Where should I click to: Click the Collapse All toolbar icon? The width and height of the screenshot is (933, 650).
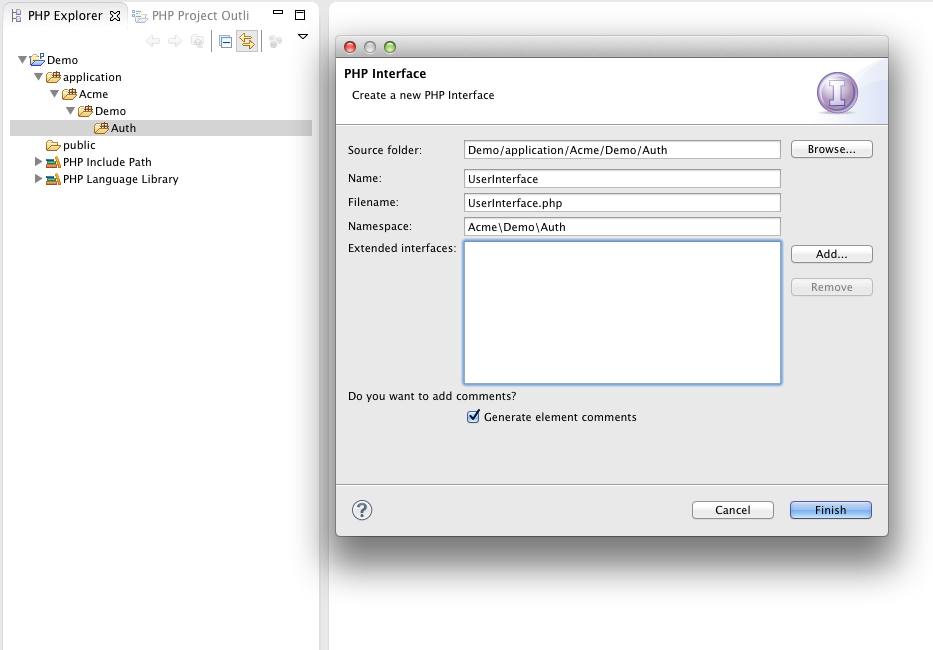226,41
